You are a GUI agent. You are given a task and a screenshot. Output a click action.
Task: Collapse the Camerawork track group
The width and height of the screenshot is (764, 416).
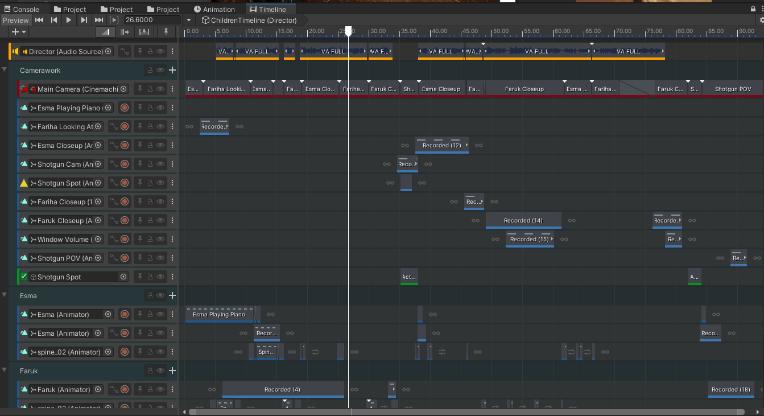[x=4, y=70]
